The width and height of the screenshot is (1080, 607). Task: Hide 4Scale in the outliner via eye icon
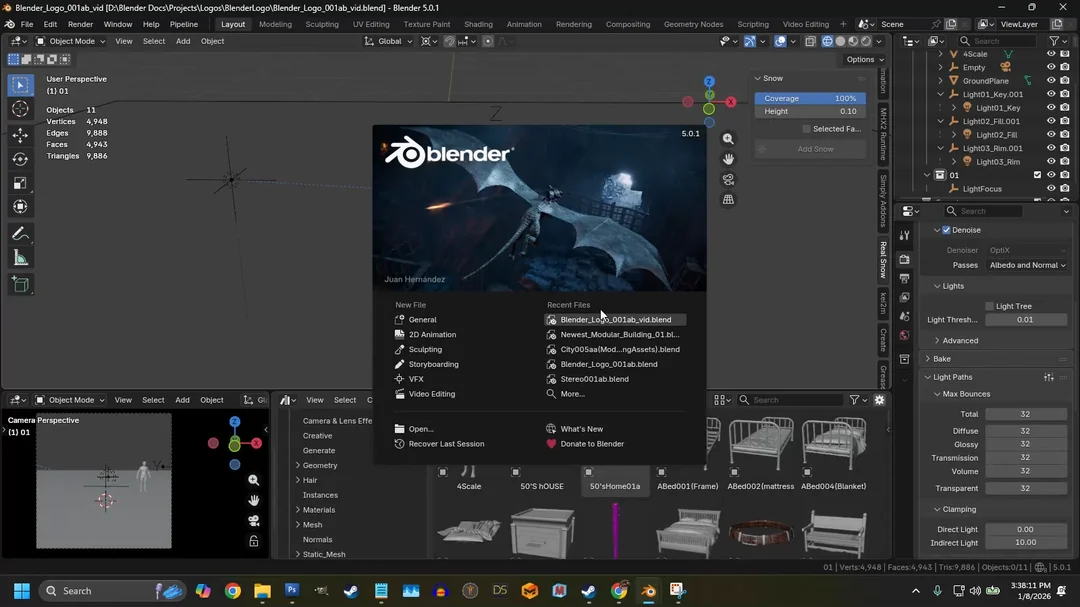tap(1051, 54)
